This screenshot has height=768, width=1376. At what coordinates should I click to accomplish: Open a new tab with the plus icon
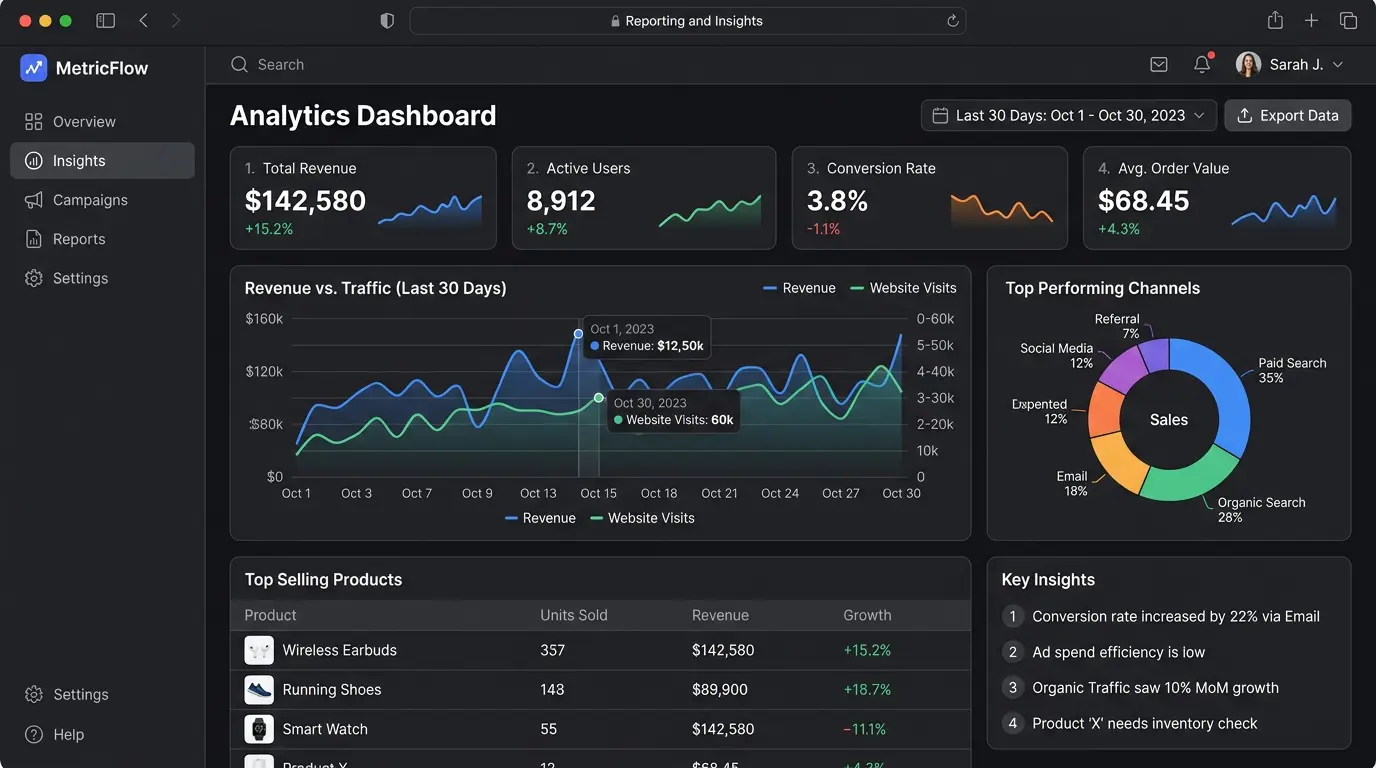(1311, 21)
